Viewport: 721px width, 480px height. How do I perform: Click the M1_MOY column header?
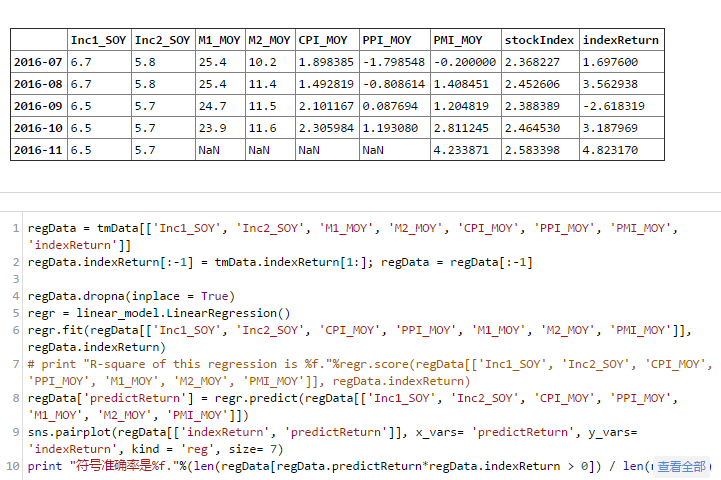pyautogui.click(x=220, y=40)
